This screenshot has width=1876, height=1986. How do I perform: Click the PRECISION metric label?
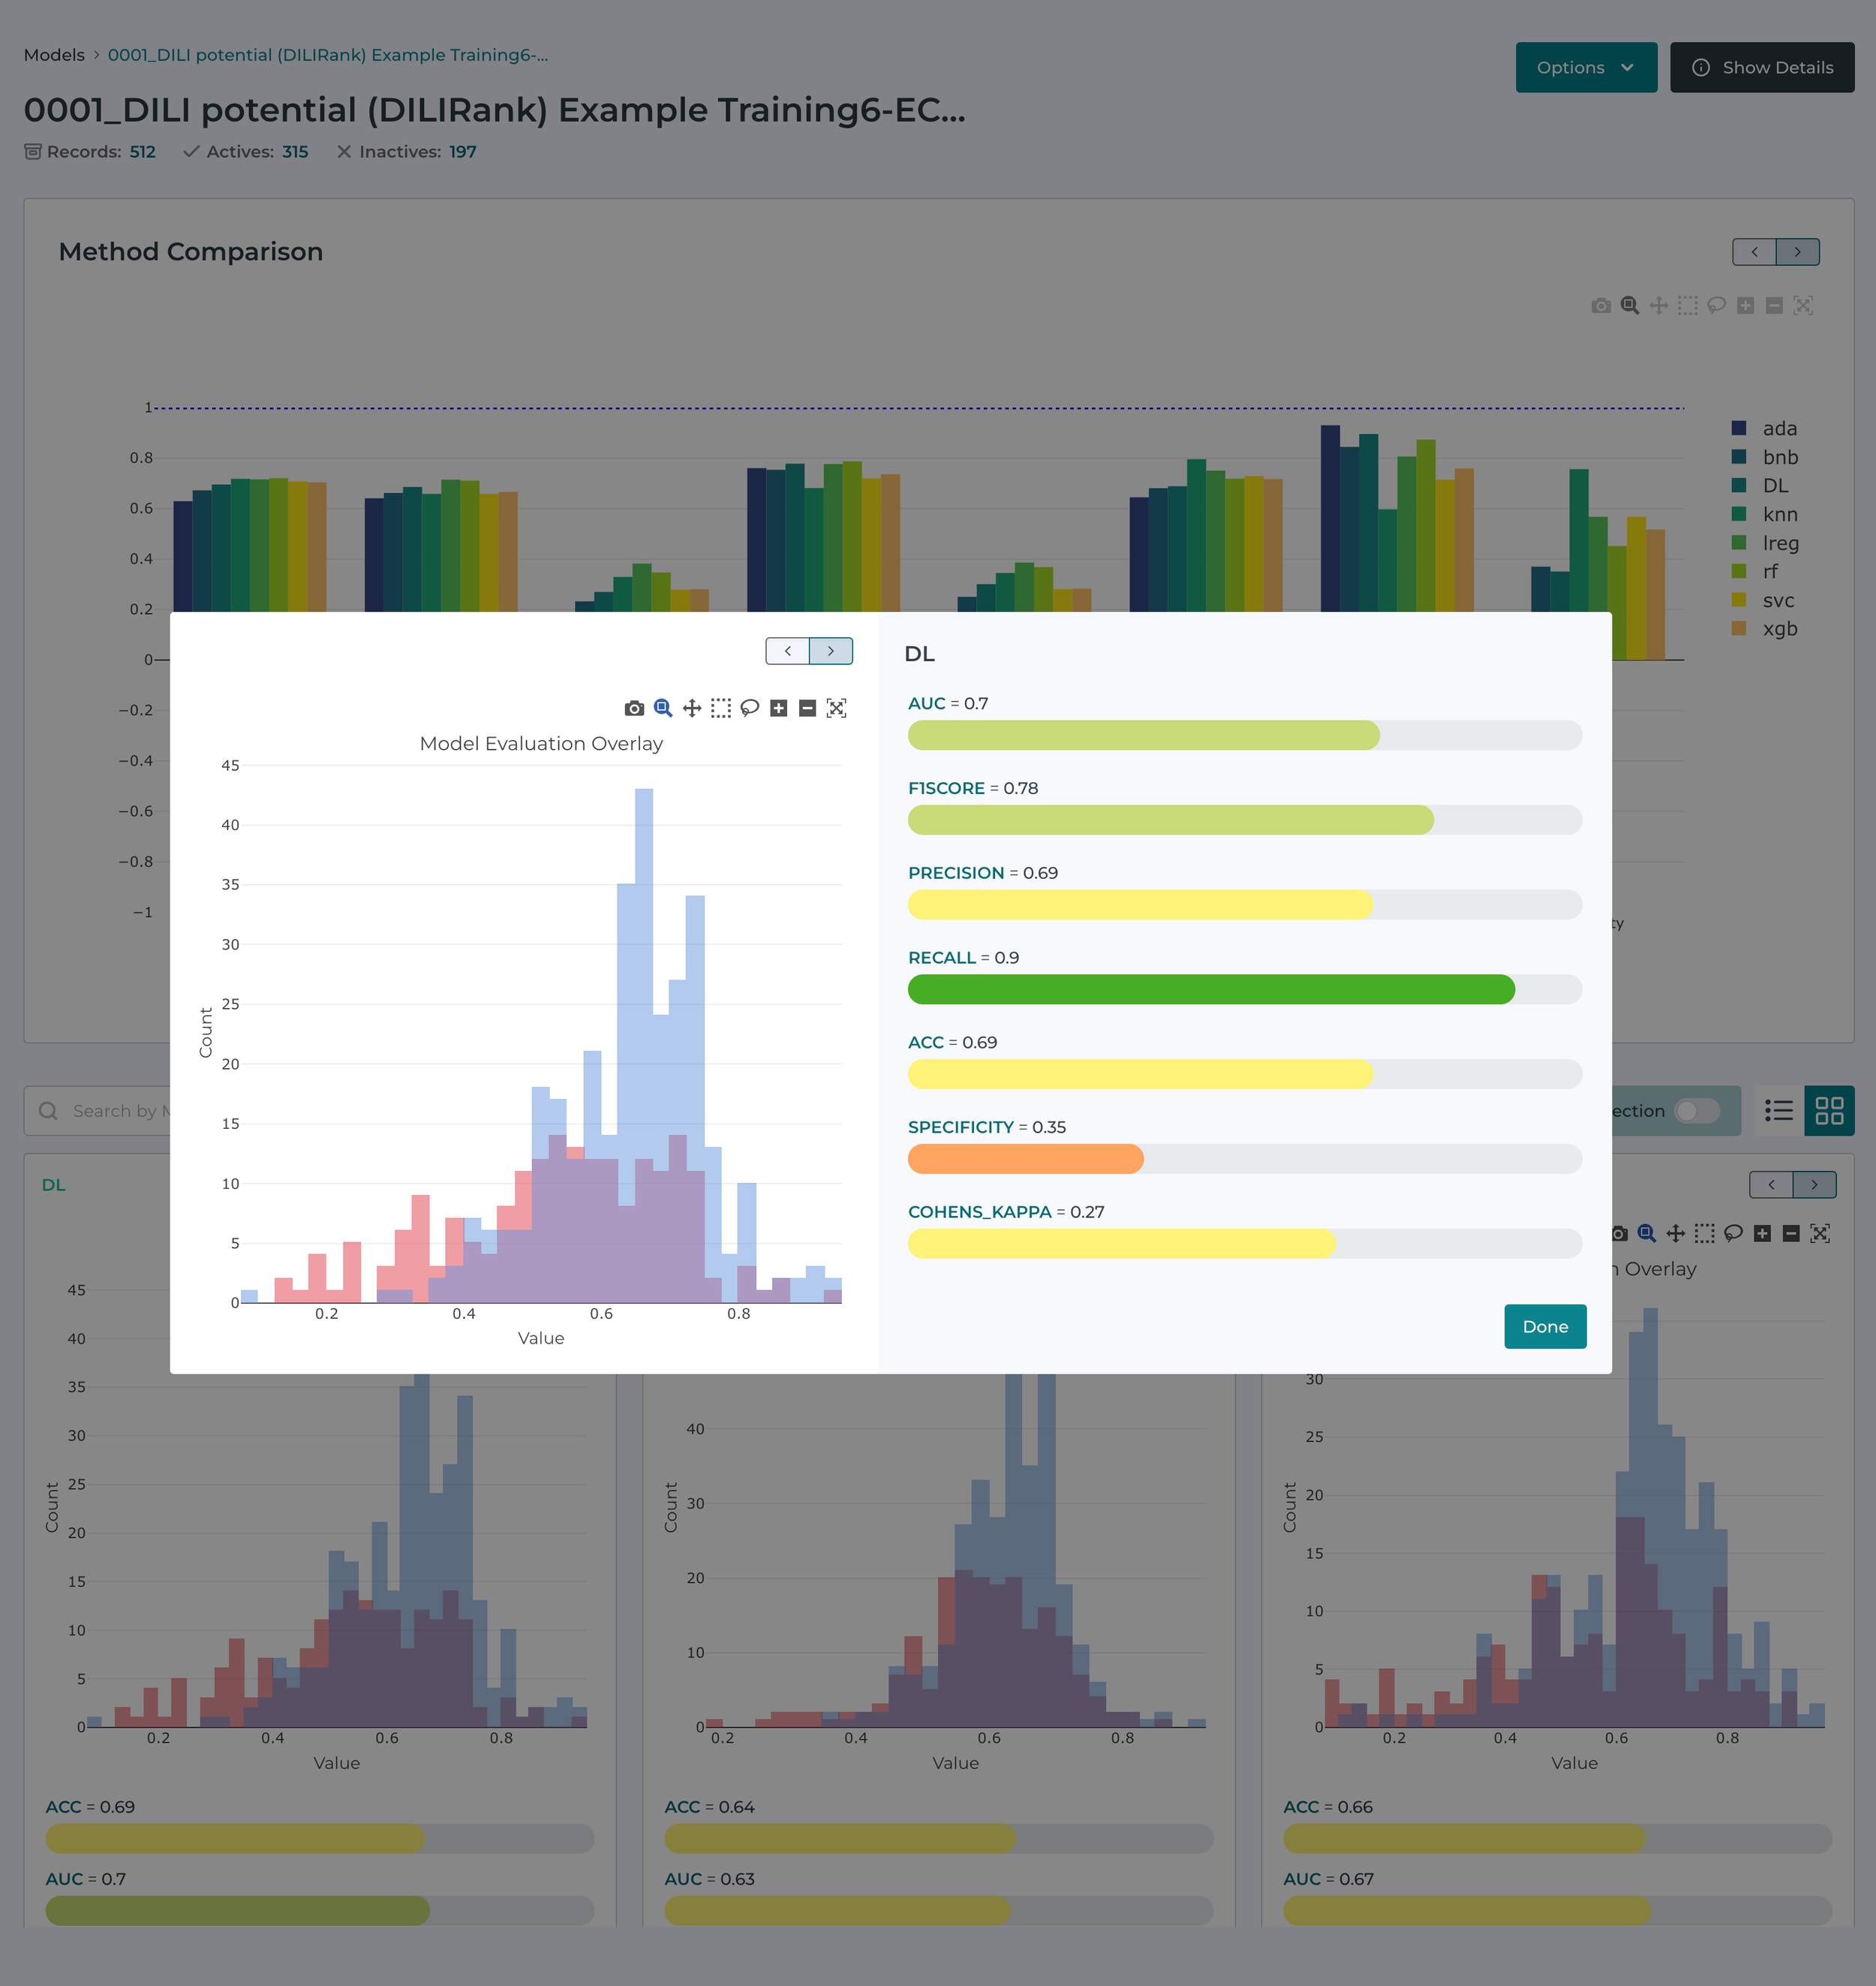pos(956,873)
